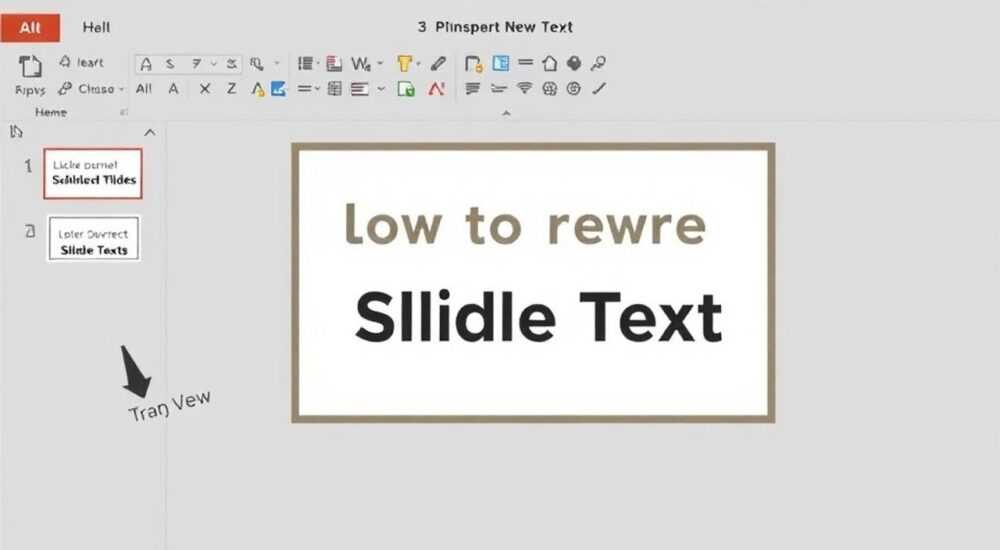
Task: Click the W text icon
Action: [x=361, y=63]
